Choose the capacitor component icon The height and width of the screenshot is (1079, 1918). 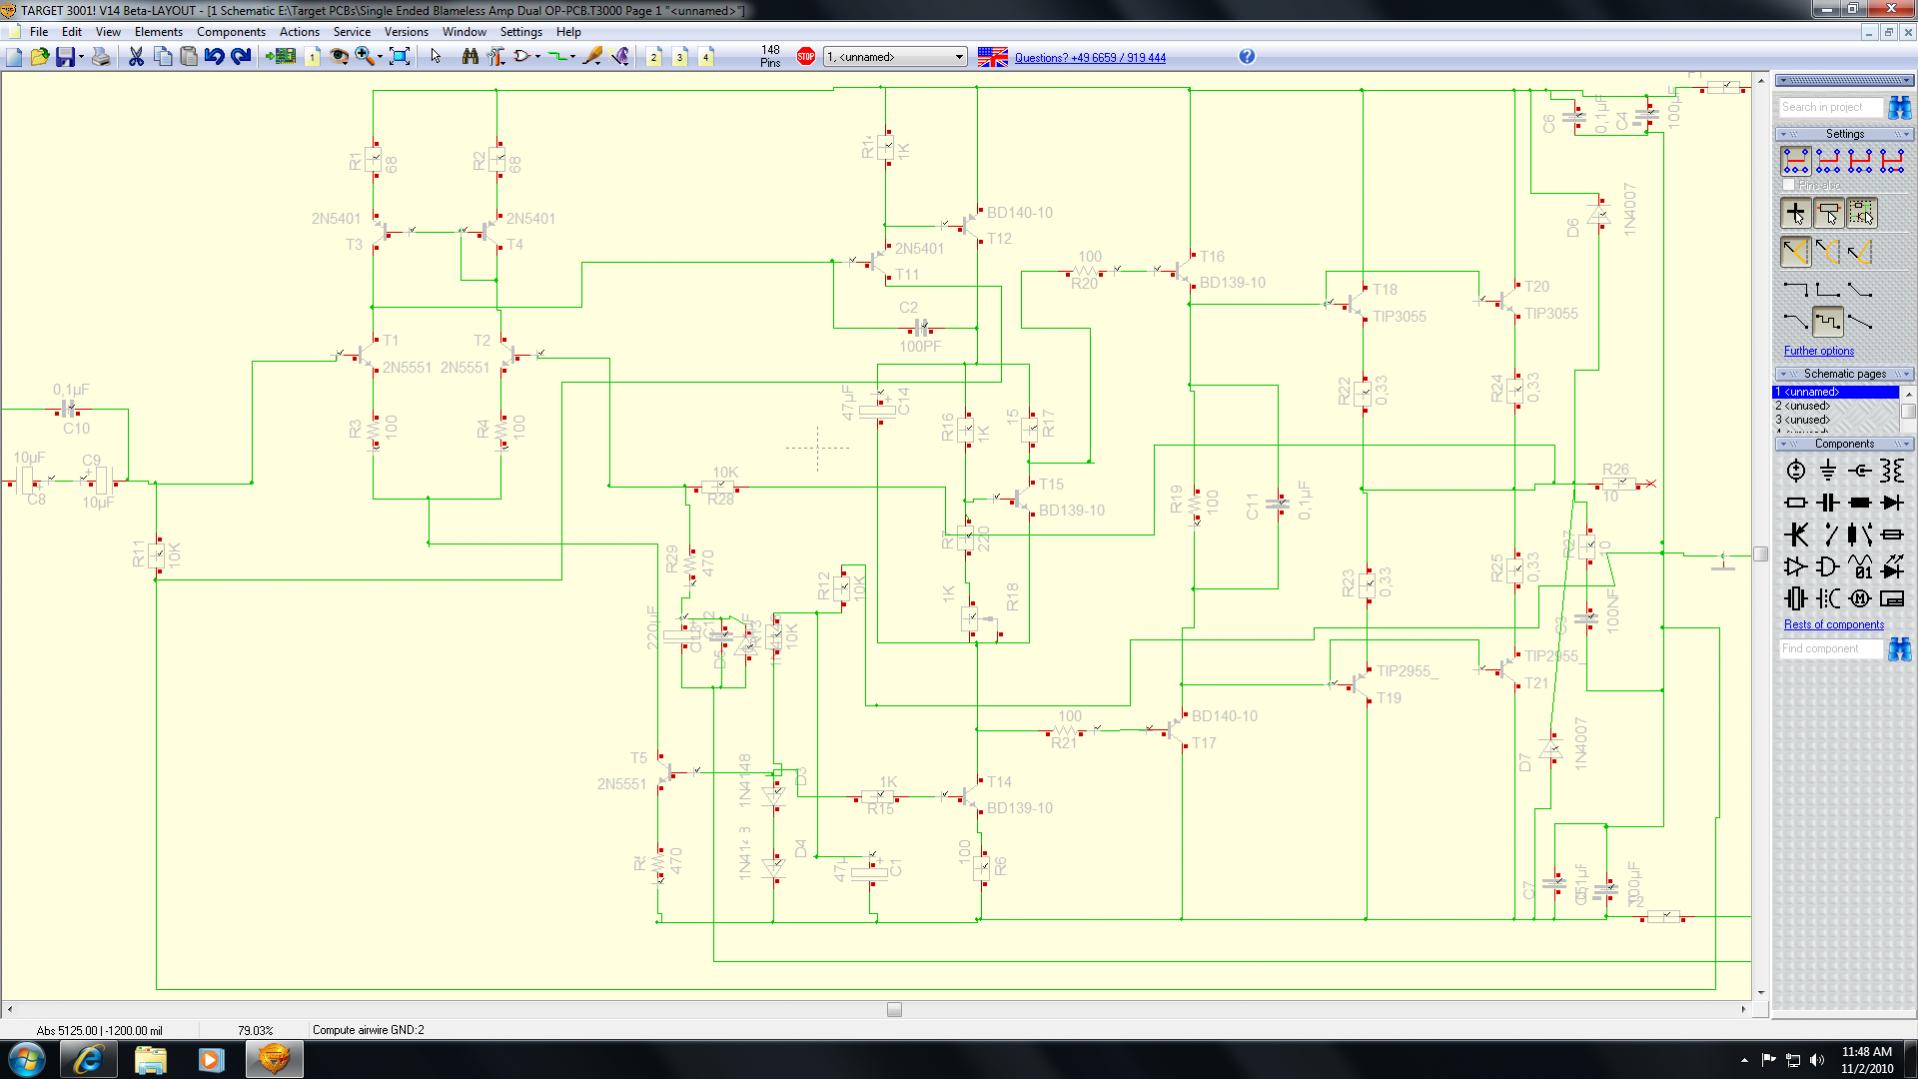coord(1827,503)
